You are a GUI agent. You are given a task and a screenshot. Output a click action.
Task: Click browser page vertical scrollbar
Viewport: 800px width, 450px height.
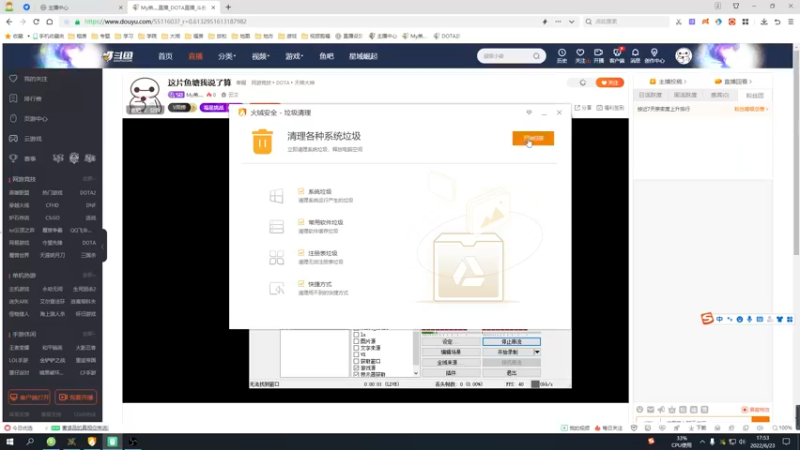(x=796, y=153)
